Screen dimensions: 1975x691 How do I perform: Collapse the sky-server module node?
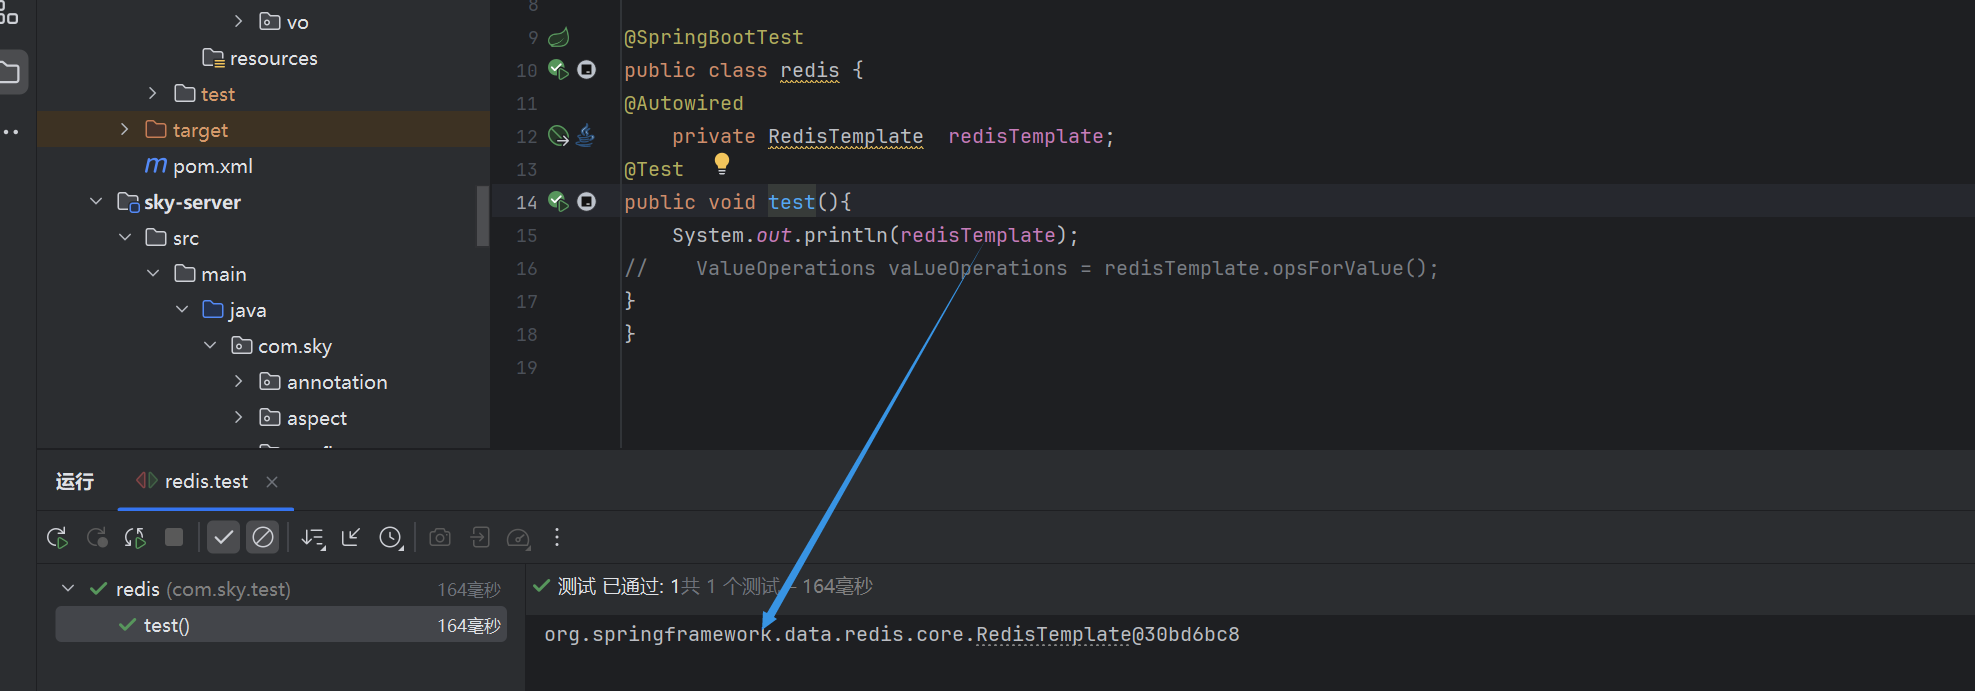pyautogui.click(x=96, y=202)
